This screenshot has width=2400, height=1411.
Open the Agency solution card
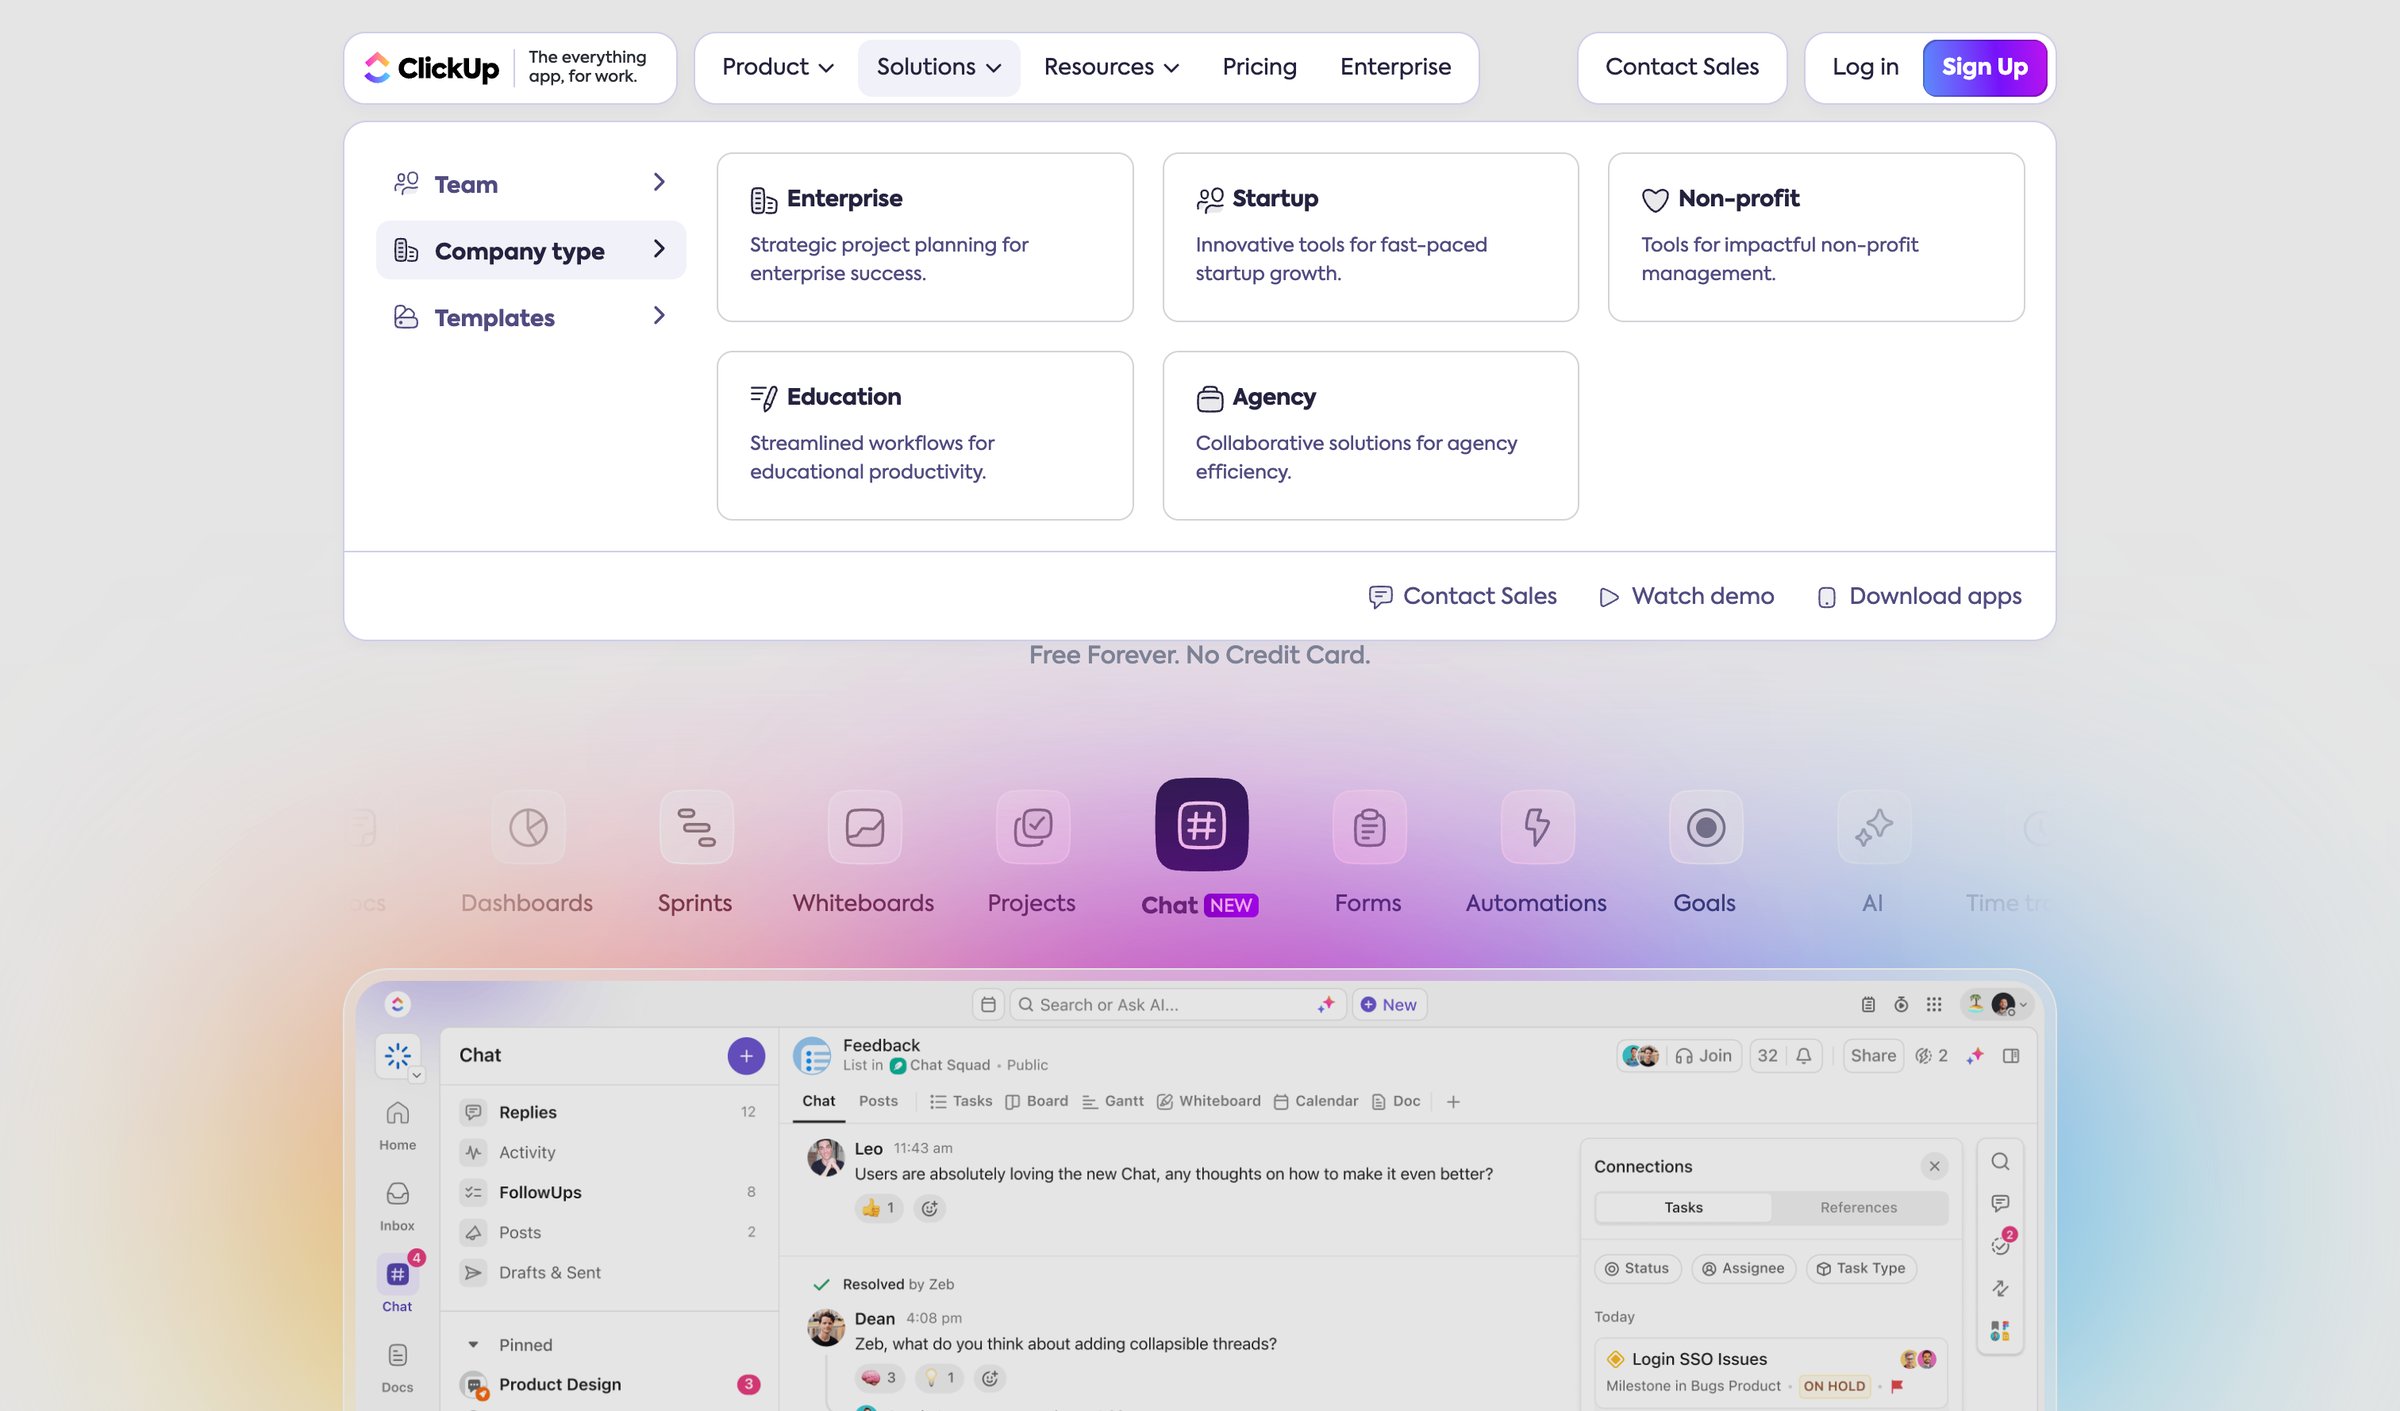1370,435
